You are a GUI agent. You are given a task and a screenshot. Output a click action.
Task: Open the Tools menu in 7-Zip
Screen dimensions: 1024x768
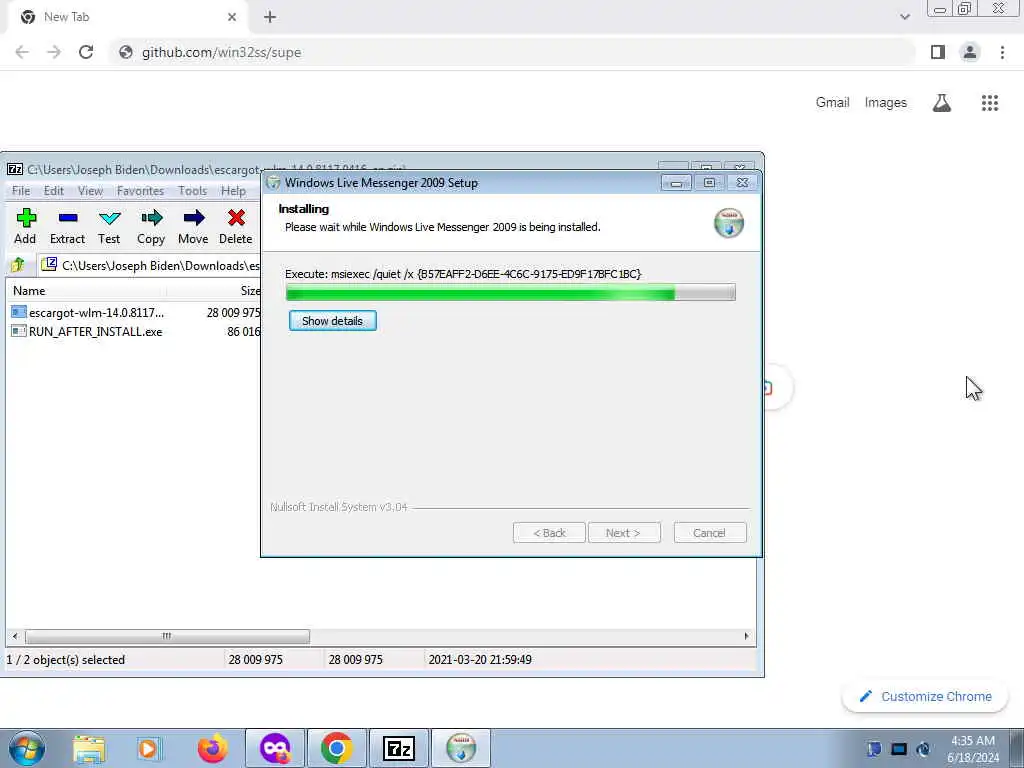pyautogui.click(x=192, y=191)
